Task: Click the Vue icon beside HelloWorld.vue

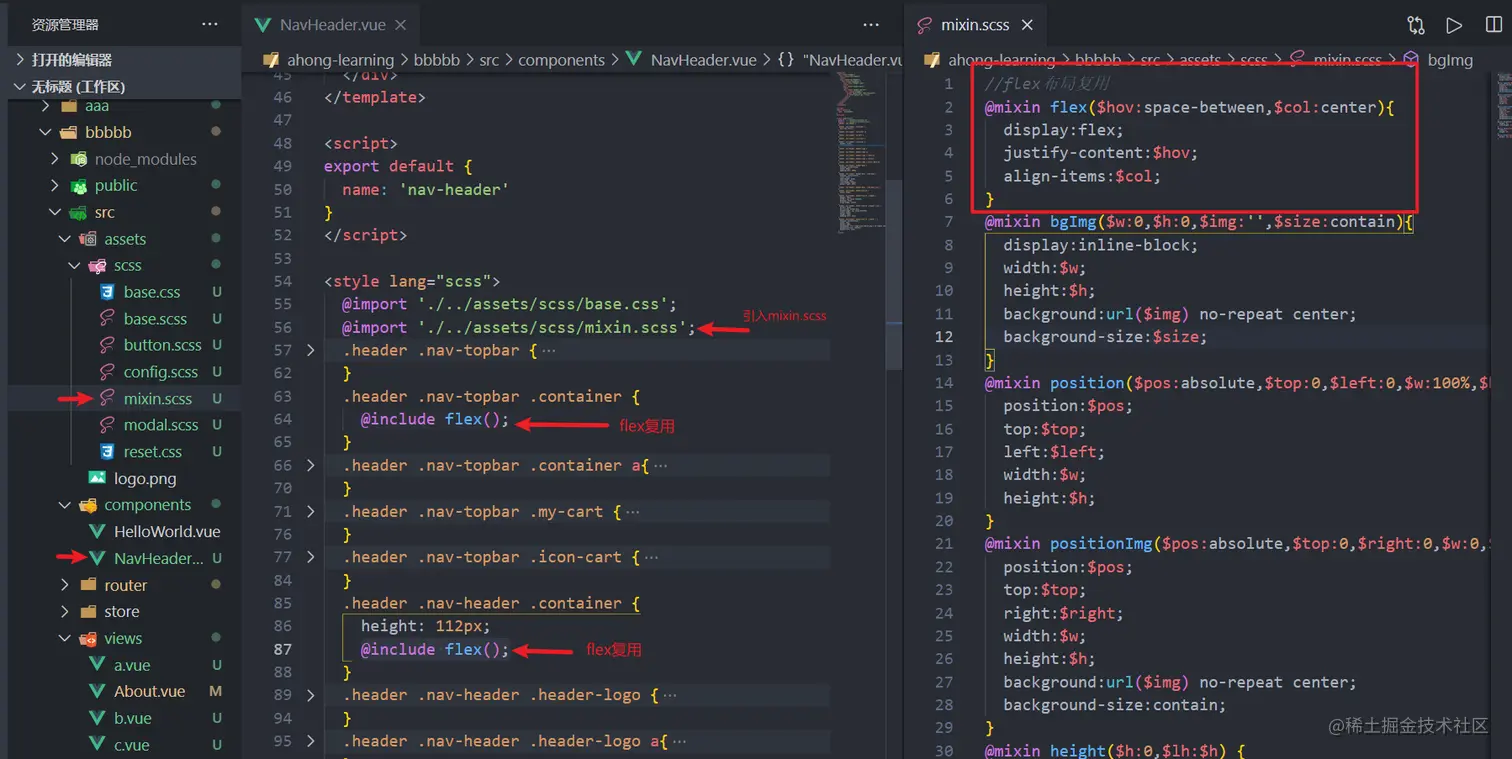Action: (96, 532)
